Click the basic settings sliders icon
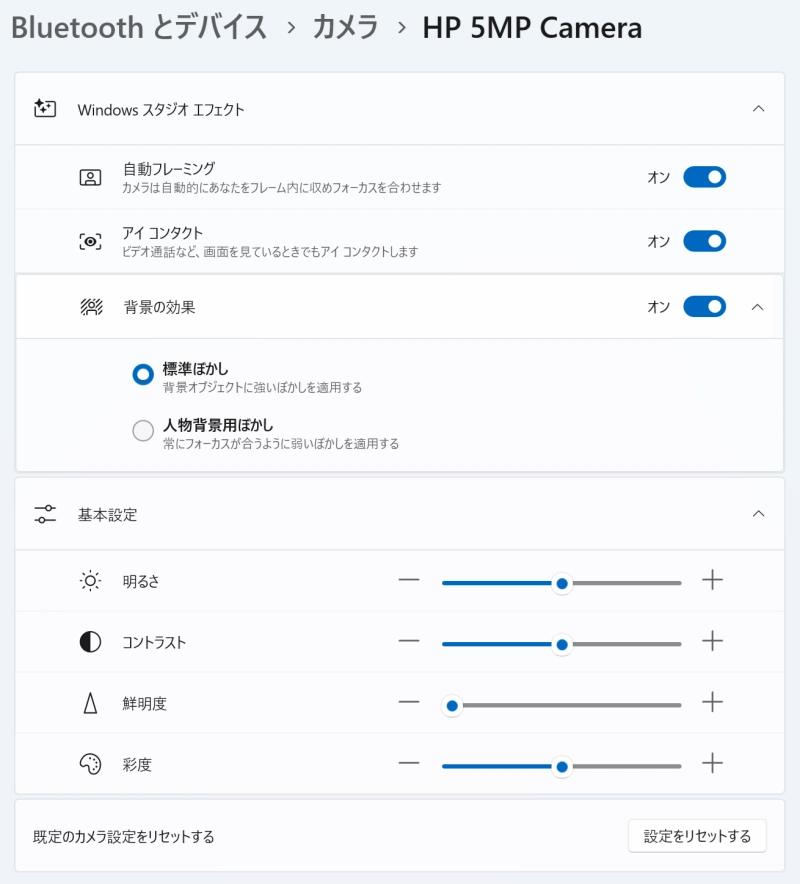Image resolution: width=800 pixels, height=884 pixels. [45, 514]
